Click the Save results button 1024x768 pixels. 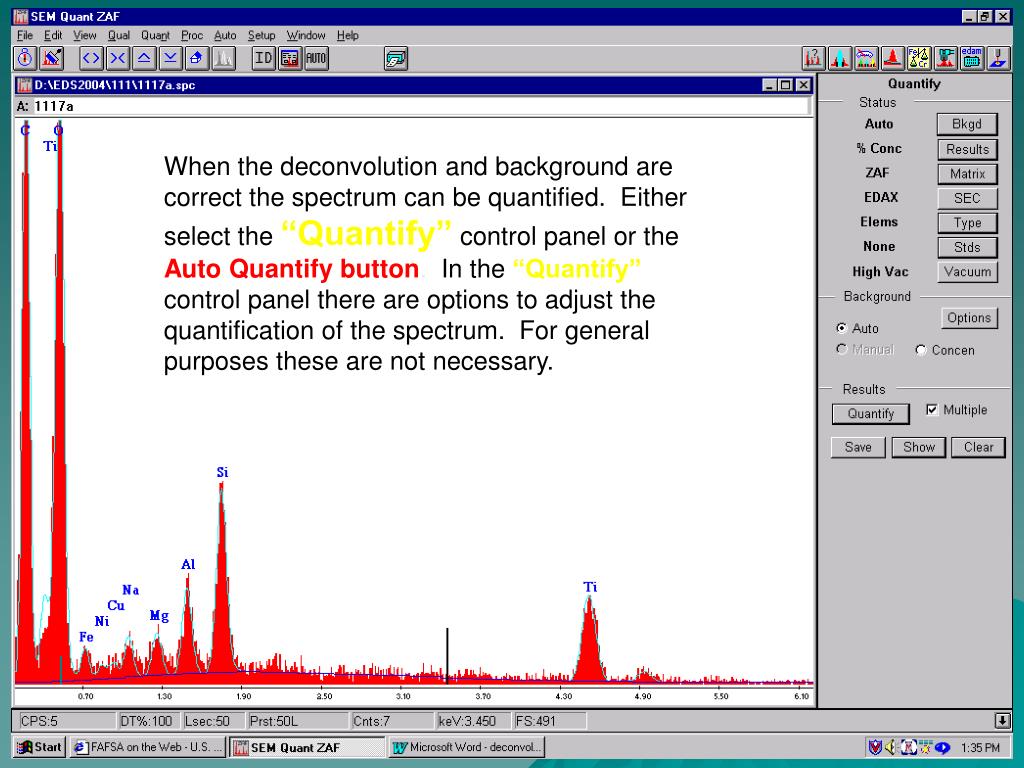tap(858, 447)
